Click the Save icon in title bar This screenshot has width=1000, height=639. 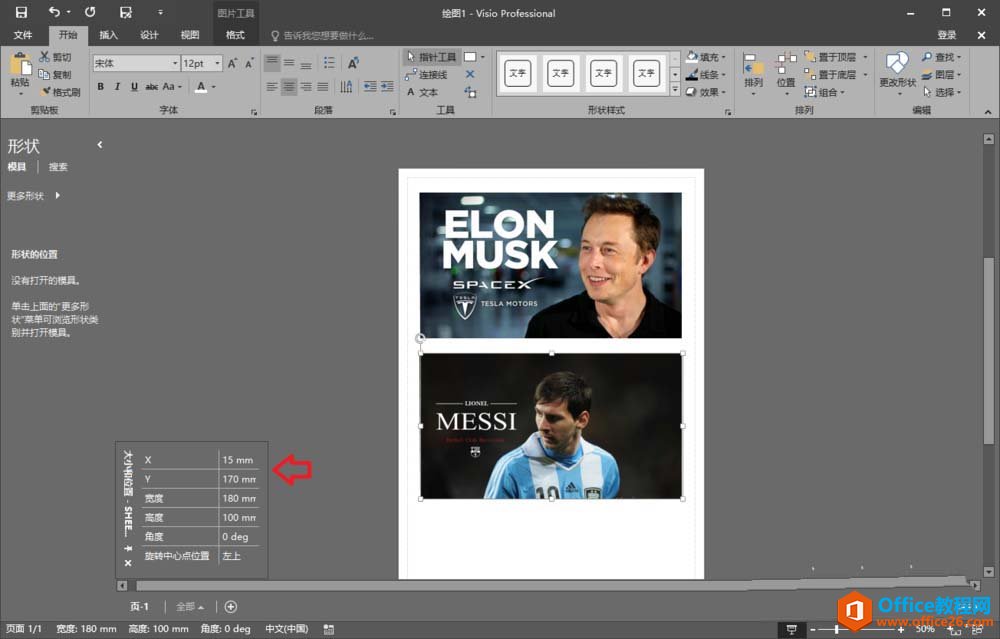(21, 13)
